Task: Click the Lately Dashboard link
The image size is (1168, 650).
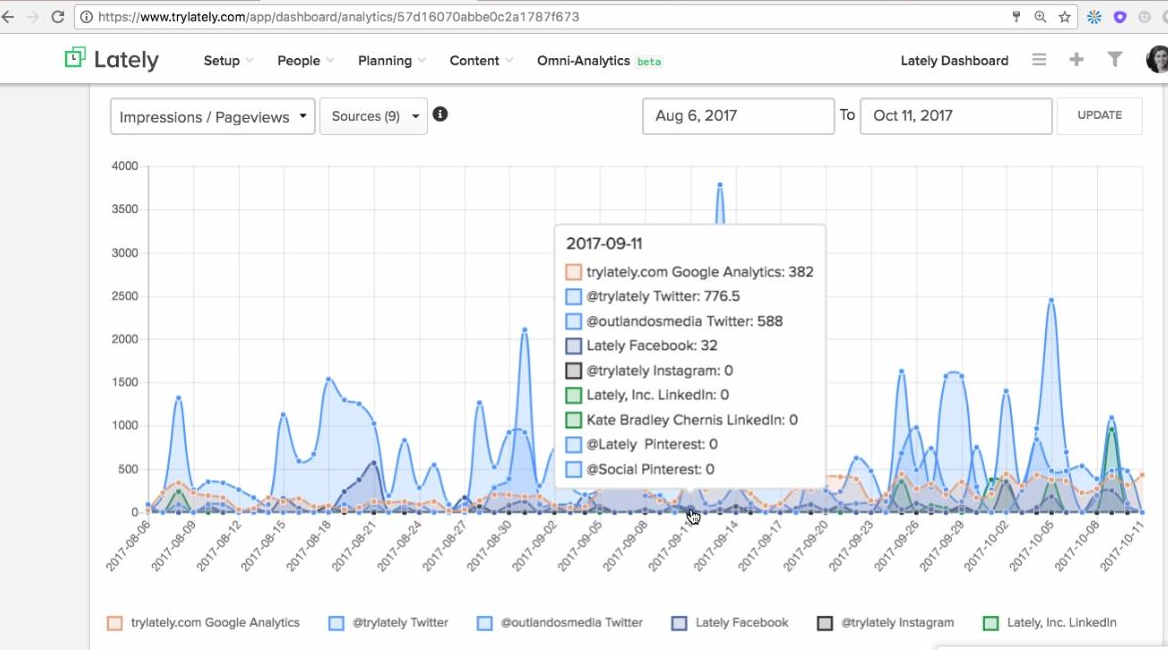Action: 954,61
